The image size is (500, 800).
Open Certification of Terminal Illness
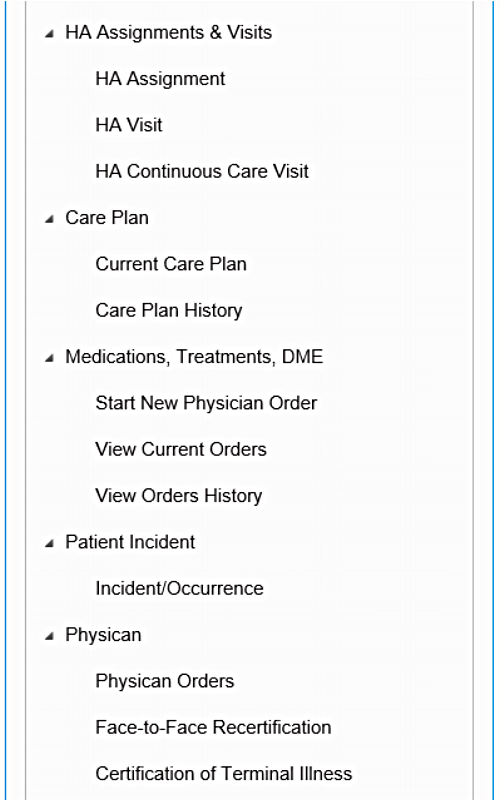tap(223, 773)
